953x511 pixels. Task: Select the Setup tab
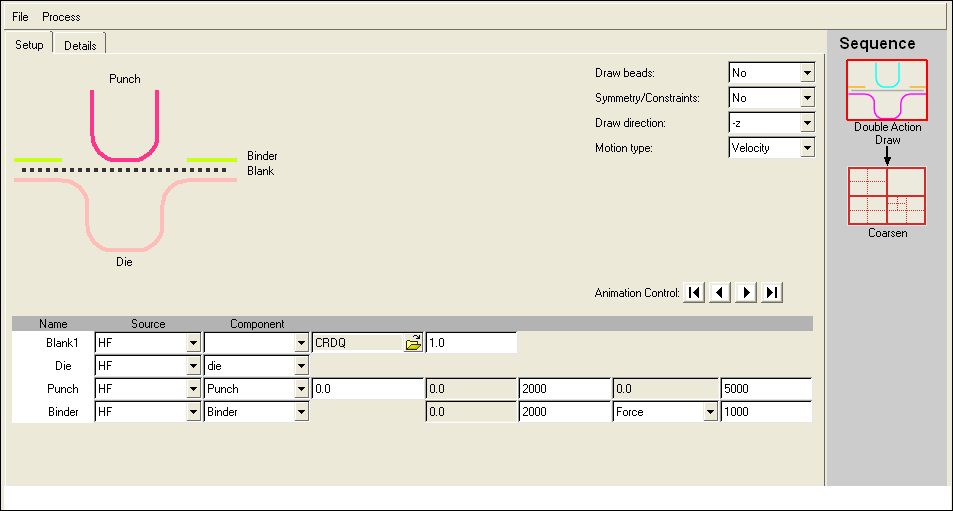pos(29,45)
